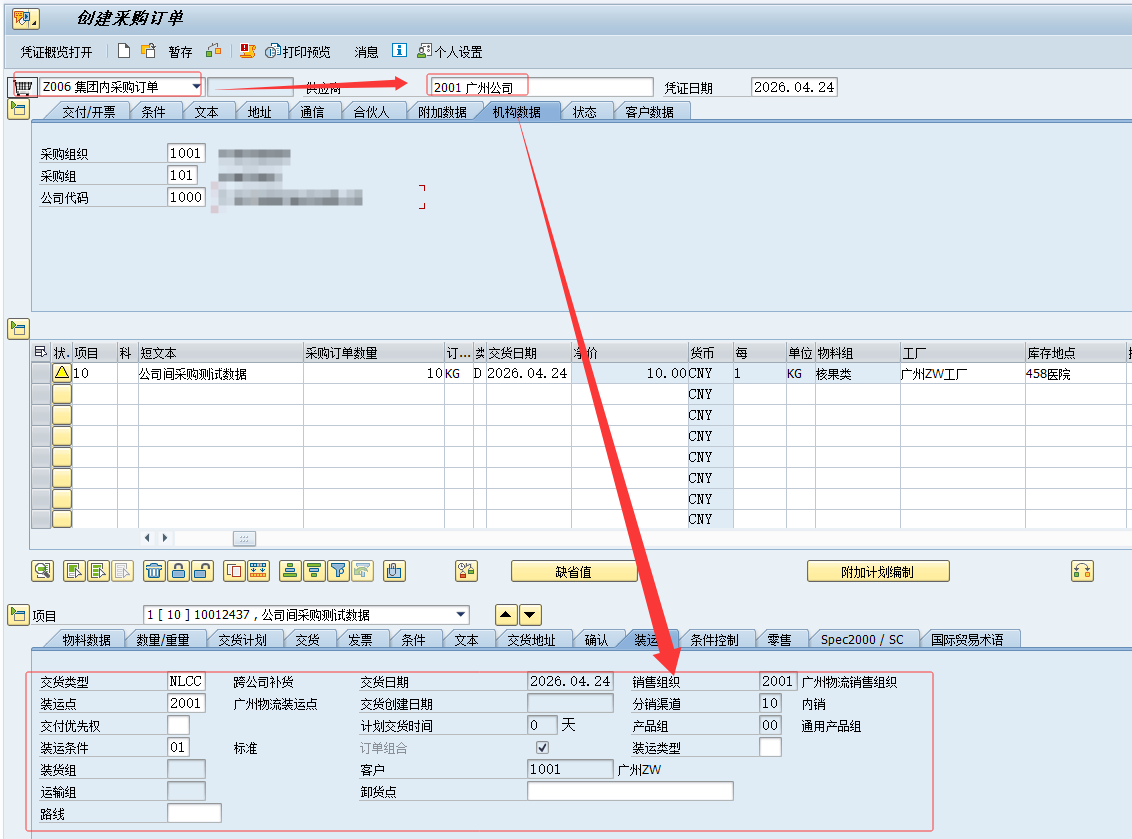The width and height of the screenshot is (1132, 839).
Task: Click the create new document icon
Action: [124, 51]
